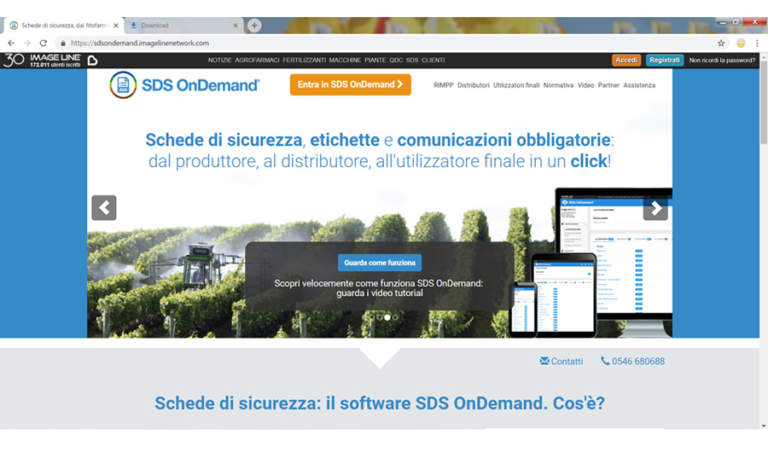The width and height of the screenshot is (768, 452).
Task: Click the Contatti envelope link
Action: coord(561,361)
